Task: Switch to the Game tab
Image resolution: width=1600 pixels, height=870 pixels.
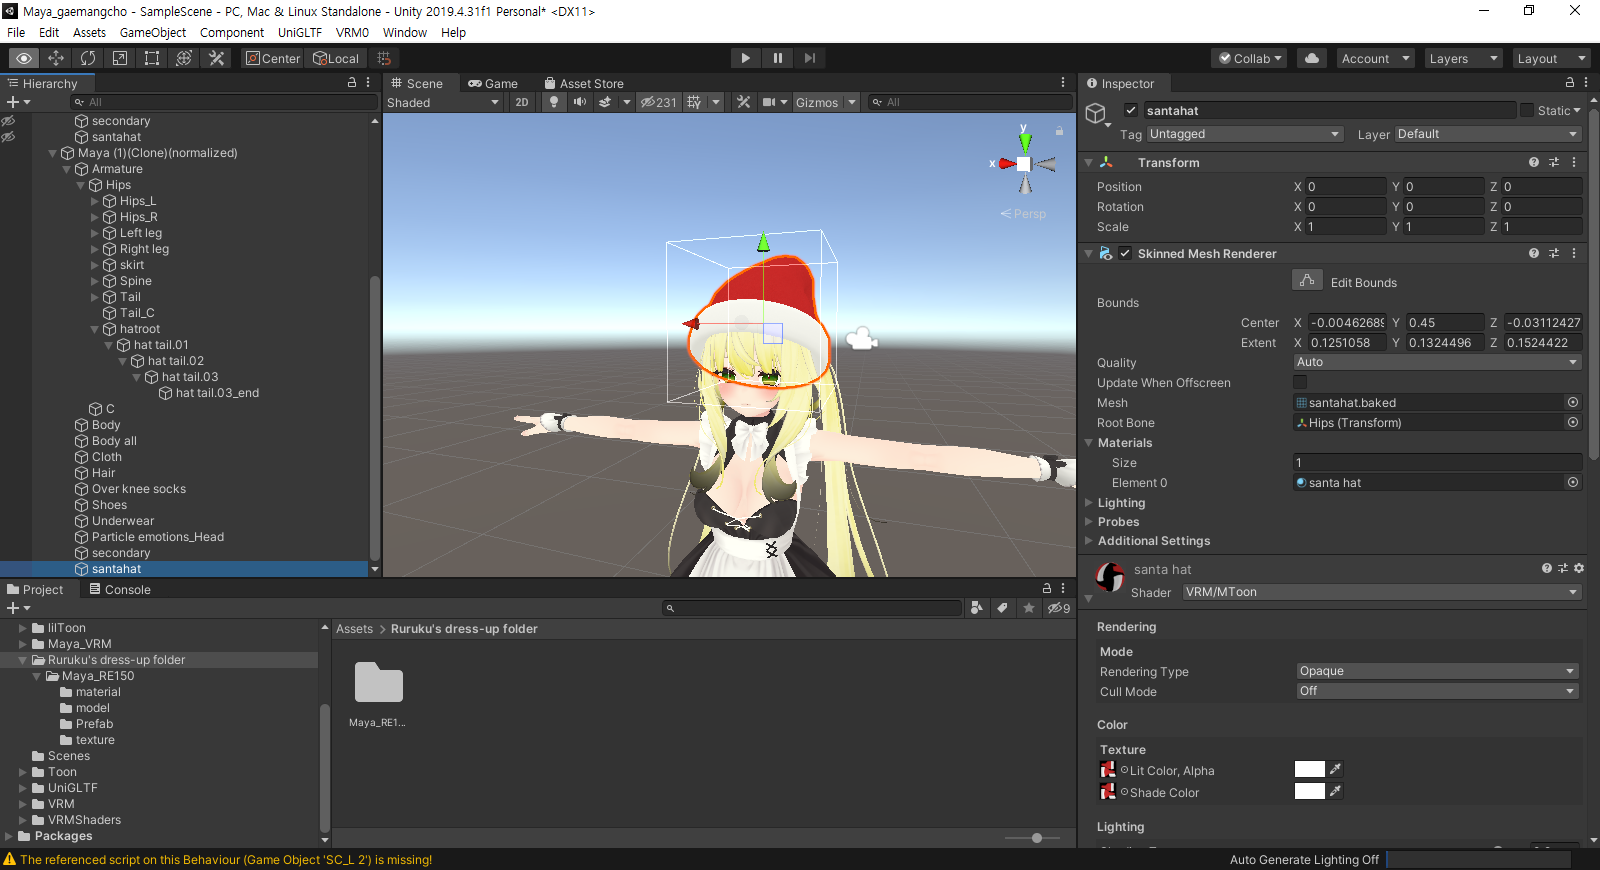Action: click(494, 83)
